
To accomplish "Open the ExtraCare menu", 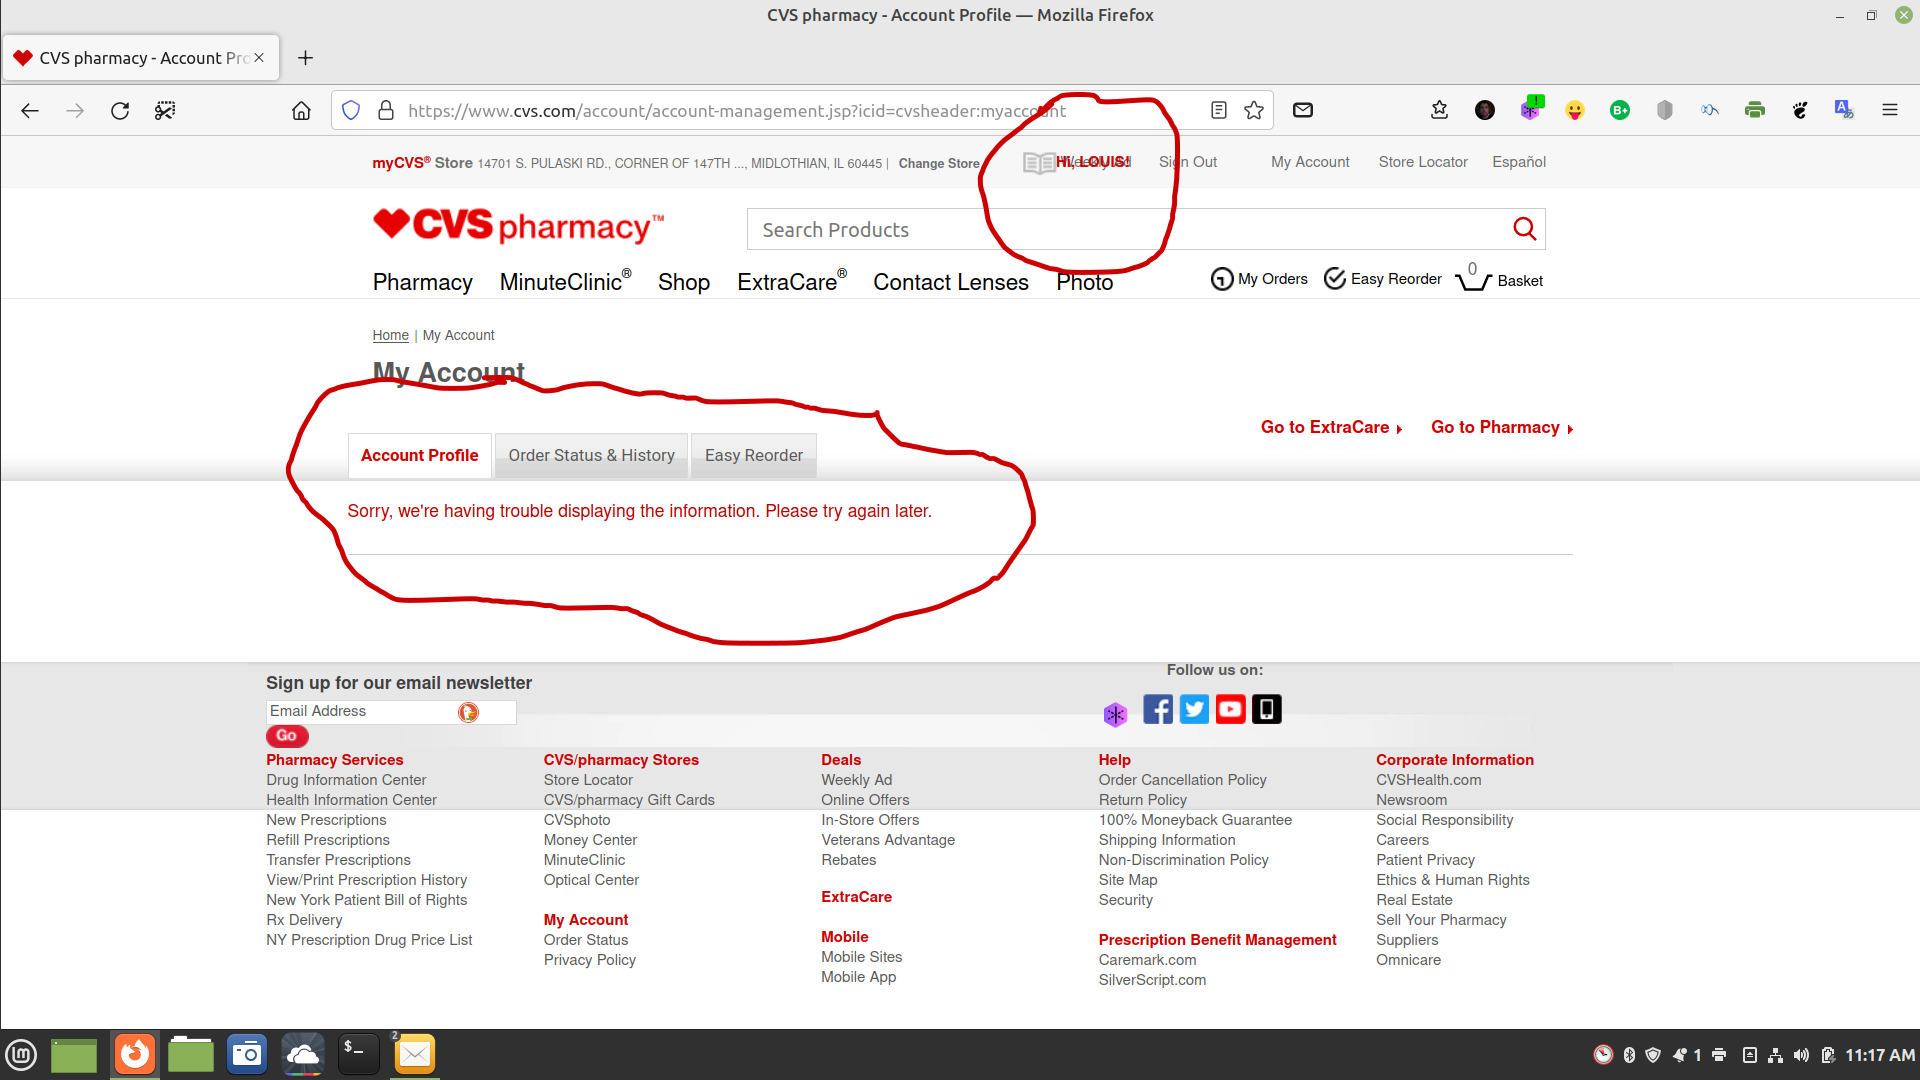I will tap(792, 282).
